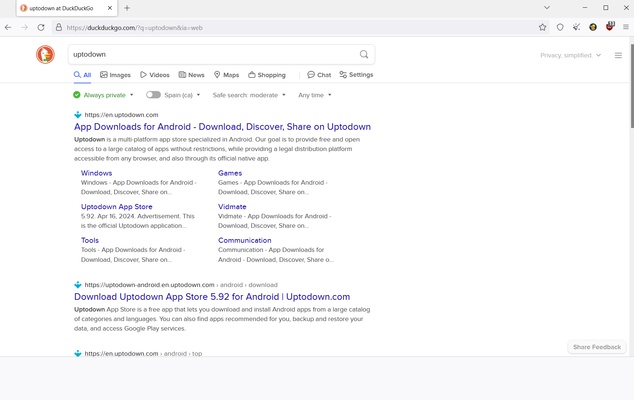Open the Tools sitelink

(x=90, y=240)
